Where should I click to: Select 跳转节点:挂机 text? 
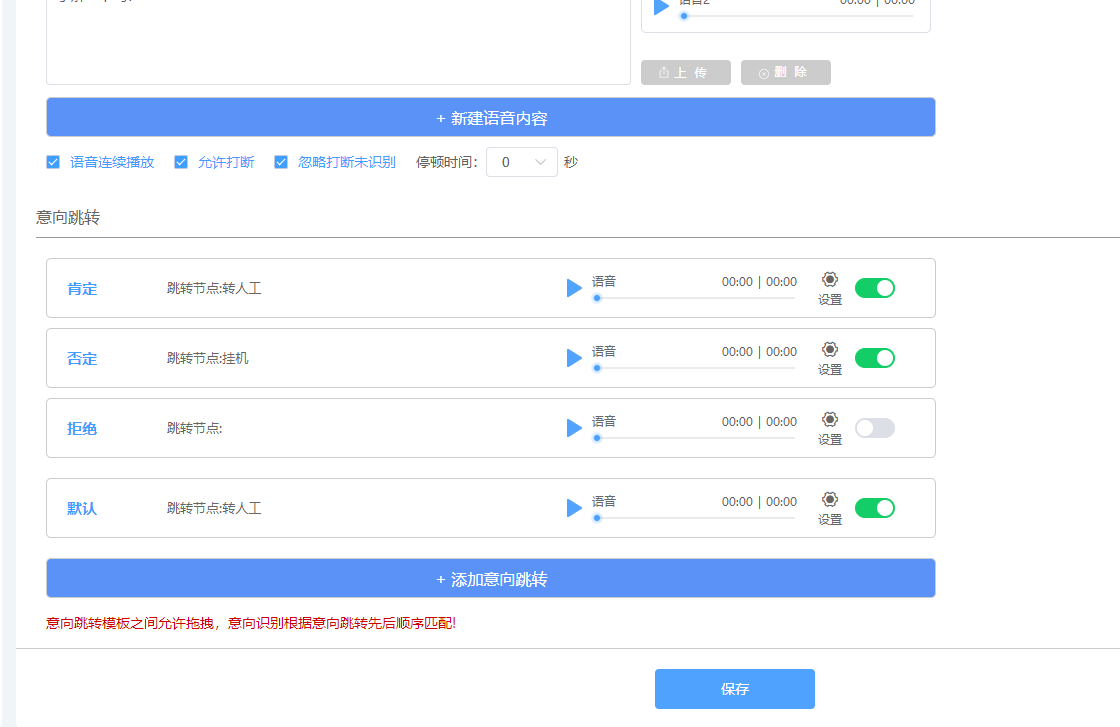coord(208,359)
